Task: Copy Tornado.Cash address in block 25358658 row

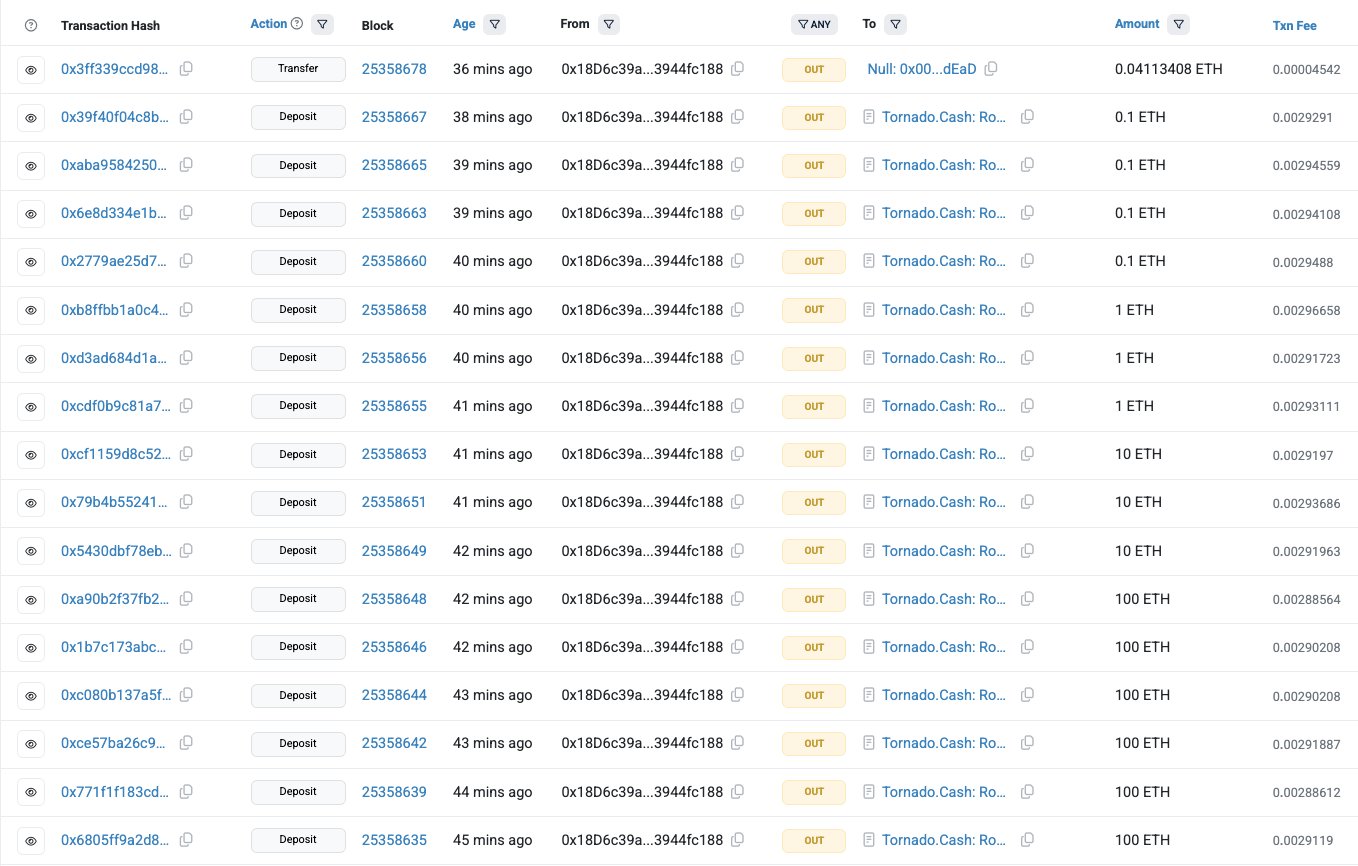Action: click(x=1027, y=310)
